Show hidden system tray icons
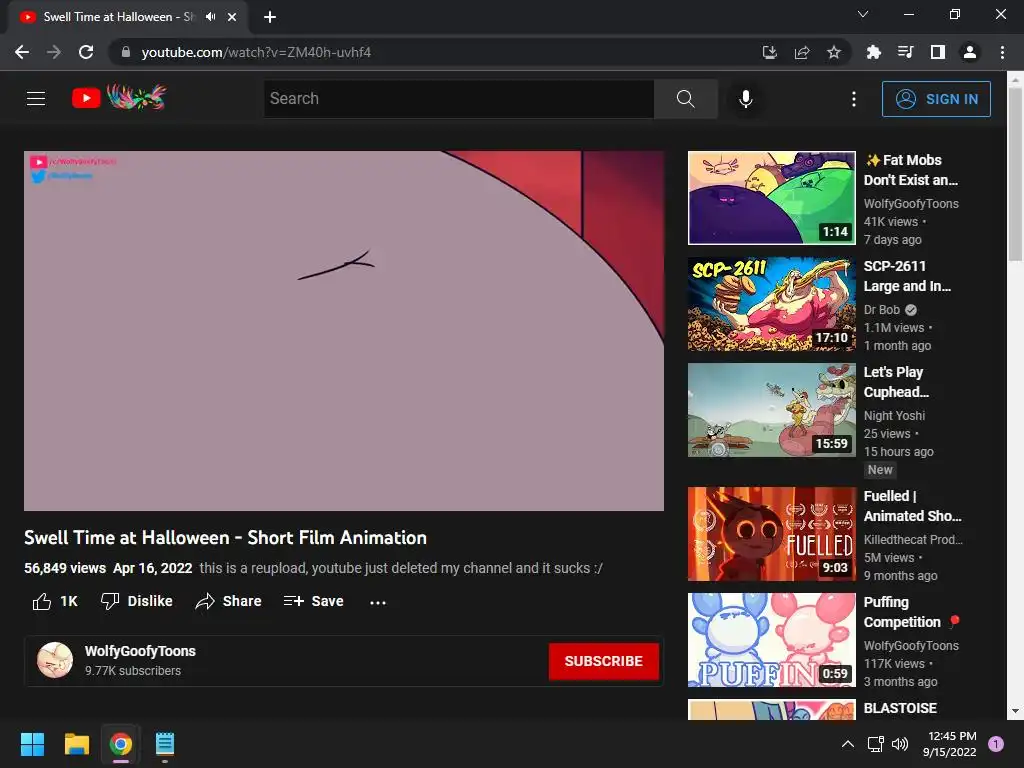 pyautogui.click(x=847, y=744)
